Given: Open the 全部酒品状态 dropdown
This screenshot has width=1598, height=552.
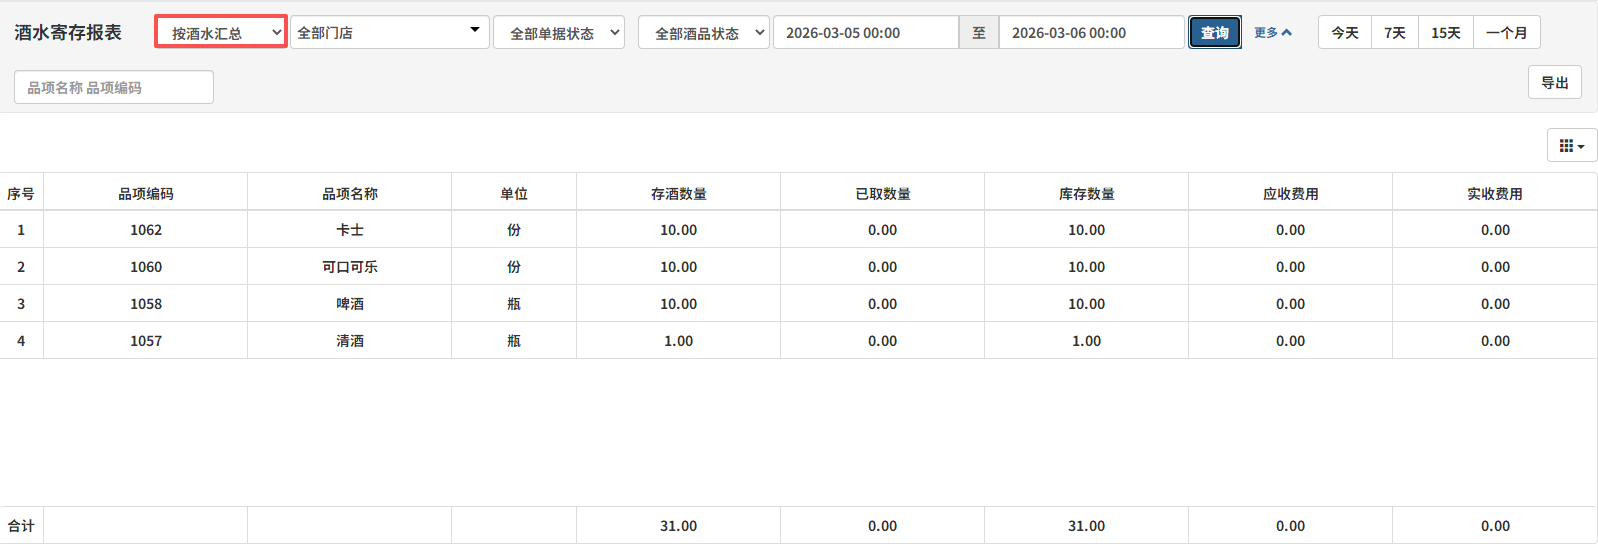Looking at the screenshot, I should [x=704, y=33].
